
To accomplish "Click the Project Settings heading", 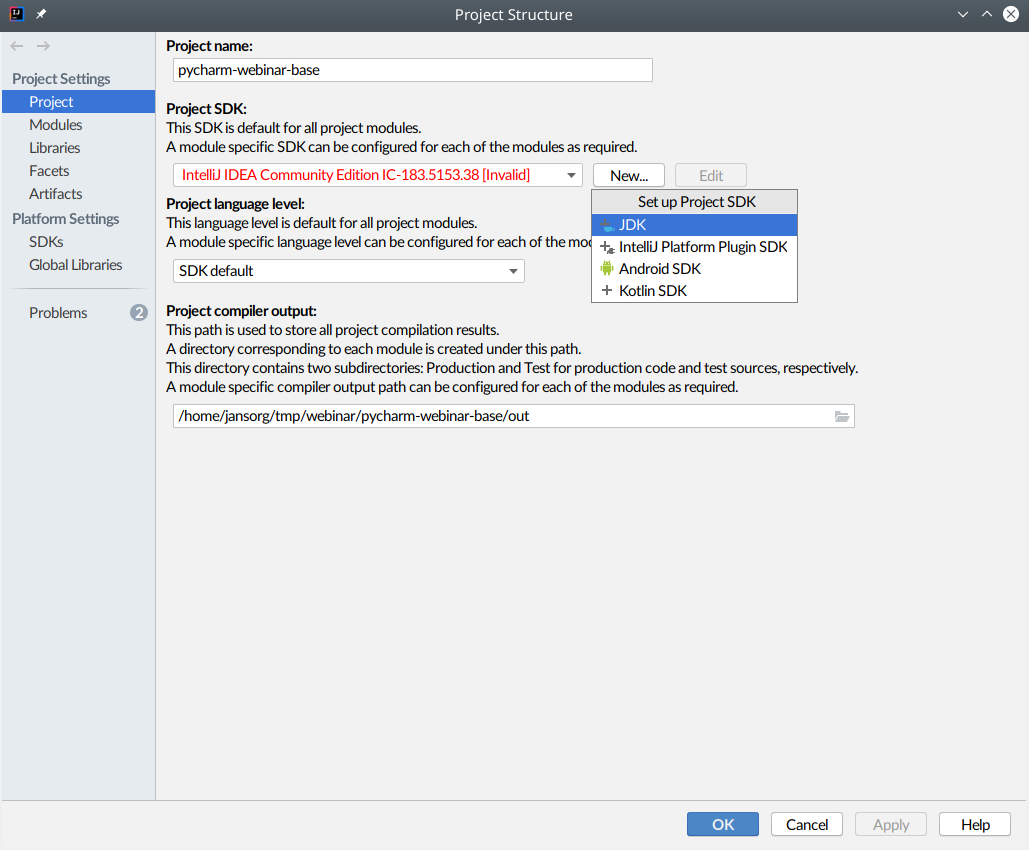I will click(x=61, y=79).
